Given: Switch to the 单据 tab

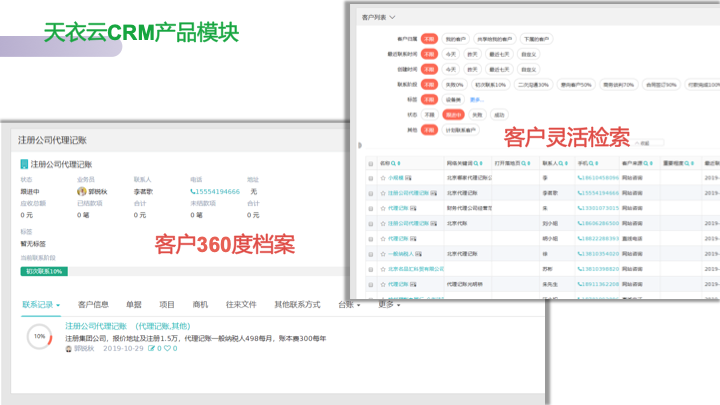Looking at the screenshot, I should point(134,304).
